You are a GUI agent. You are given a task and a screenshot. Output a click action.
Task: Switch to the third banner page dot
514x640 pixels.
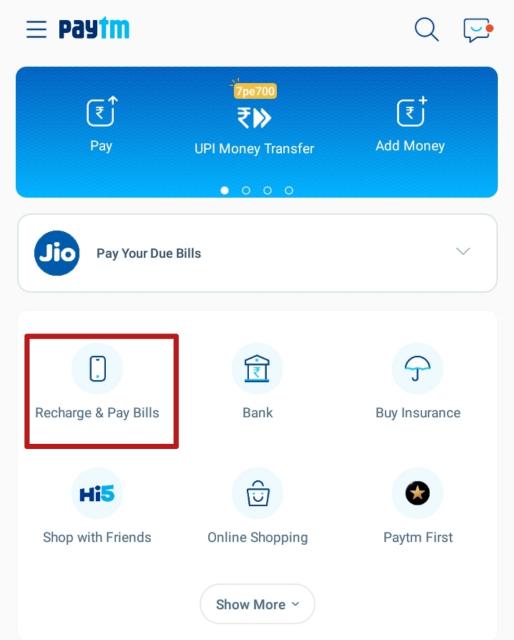pos(267,190)
